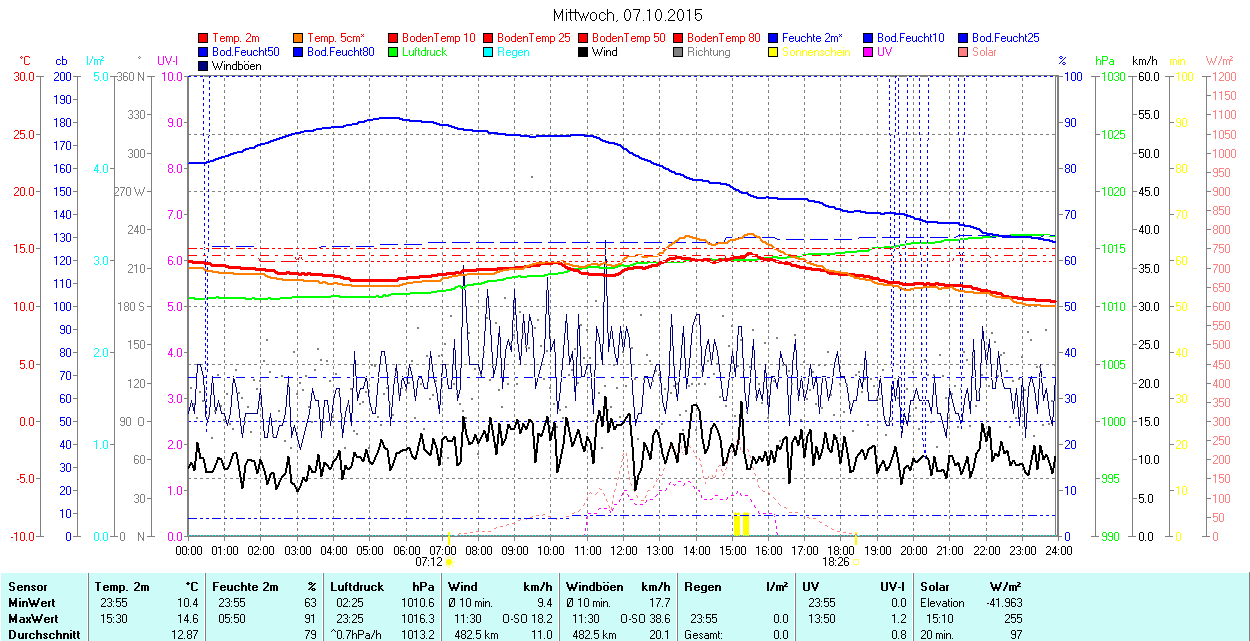Click the Windböen legend label

[236, 66]
